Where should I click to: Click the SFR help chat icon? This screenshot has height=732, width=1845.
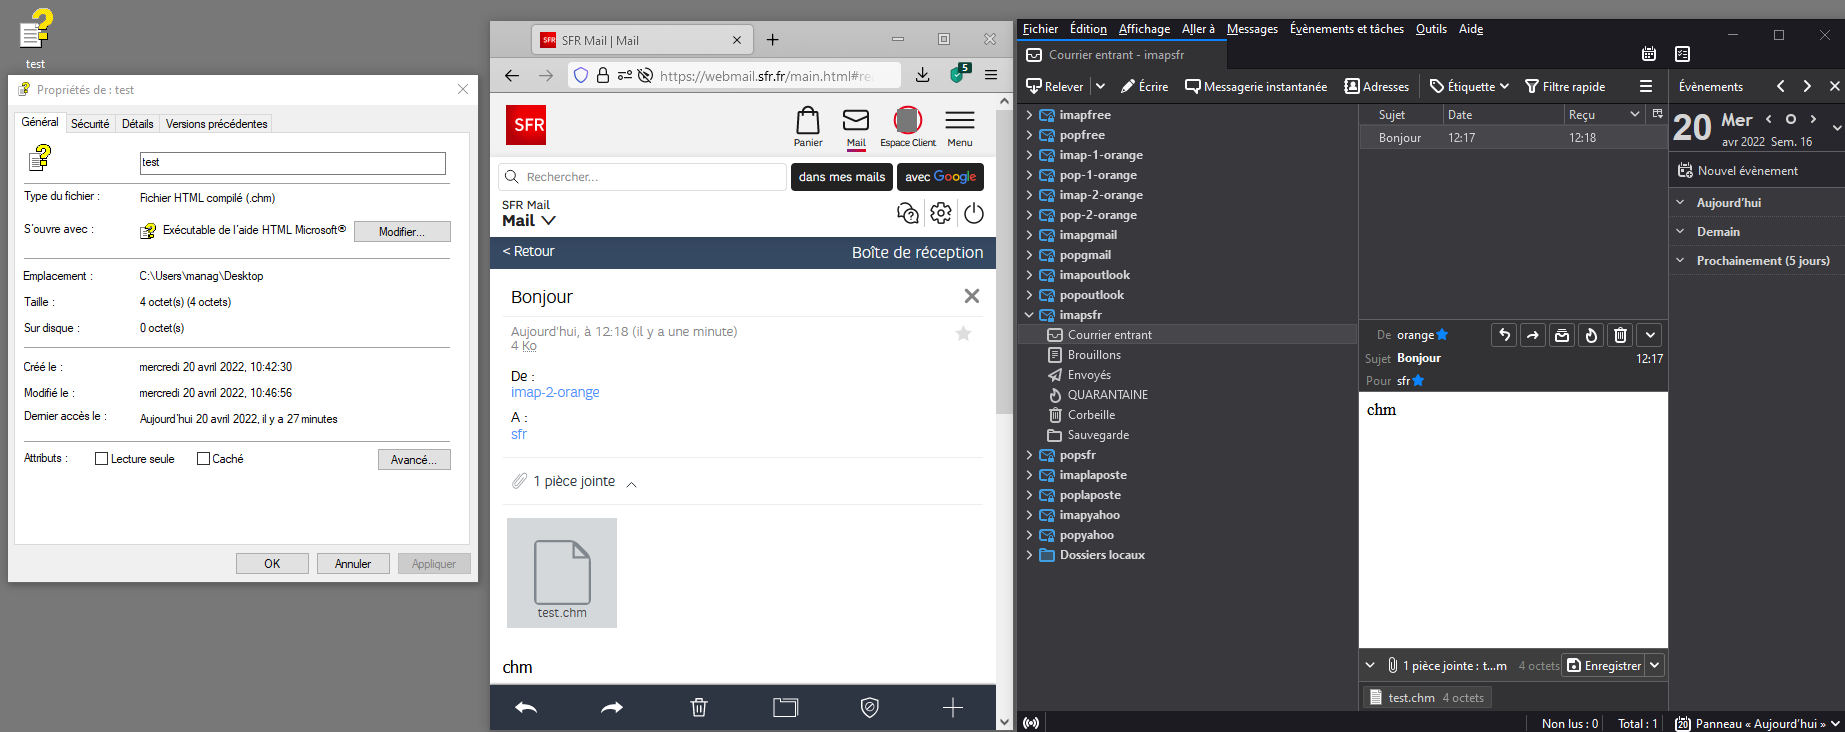point(908,213)
